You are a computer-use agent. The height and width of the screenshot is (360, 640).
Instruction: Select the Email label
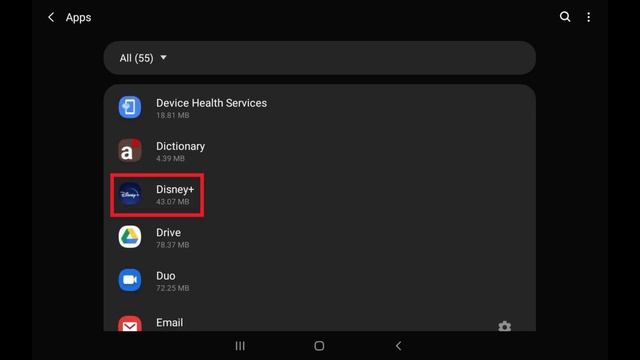tap(169, 322)
